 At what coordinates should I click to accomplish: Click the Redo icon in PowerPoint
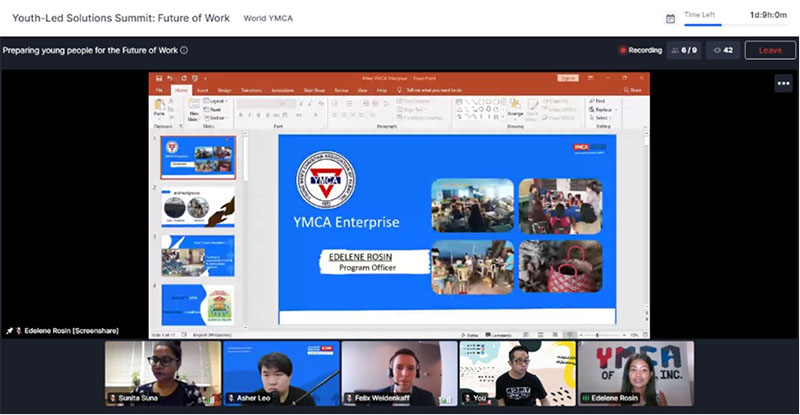(184, 78)
